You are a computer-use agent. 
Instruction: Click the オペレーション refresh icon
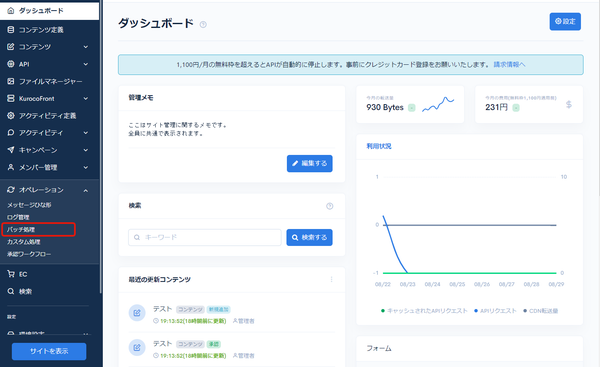(11, 190)
